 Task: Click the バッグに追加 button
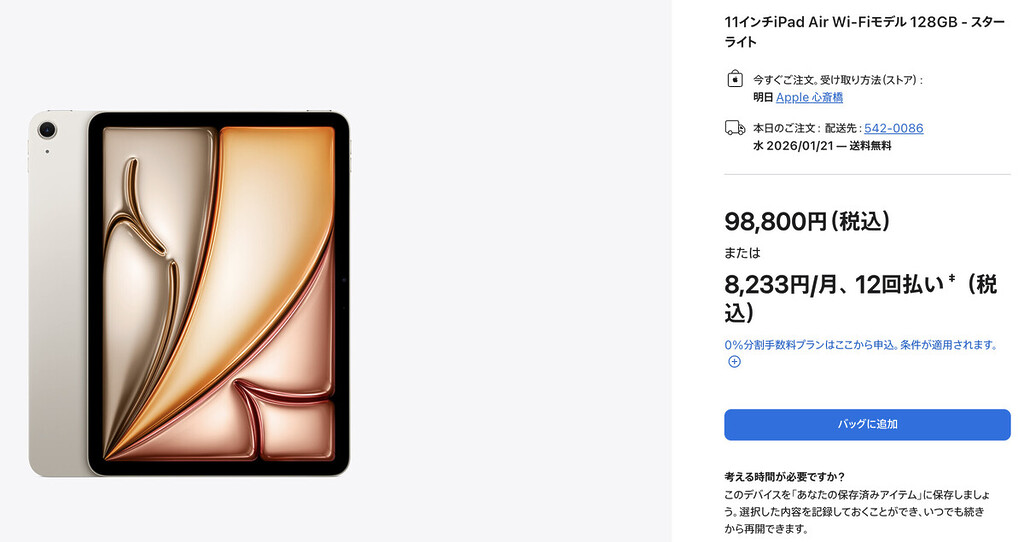click(x=867, y=424)
